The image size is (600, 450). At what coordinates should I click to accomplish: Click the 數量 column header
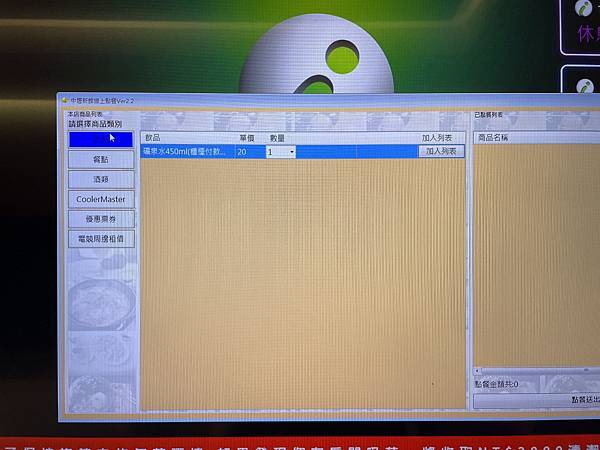(x=277, y=138)
